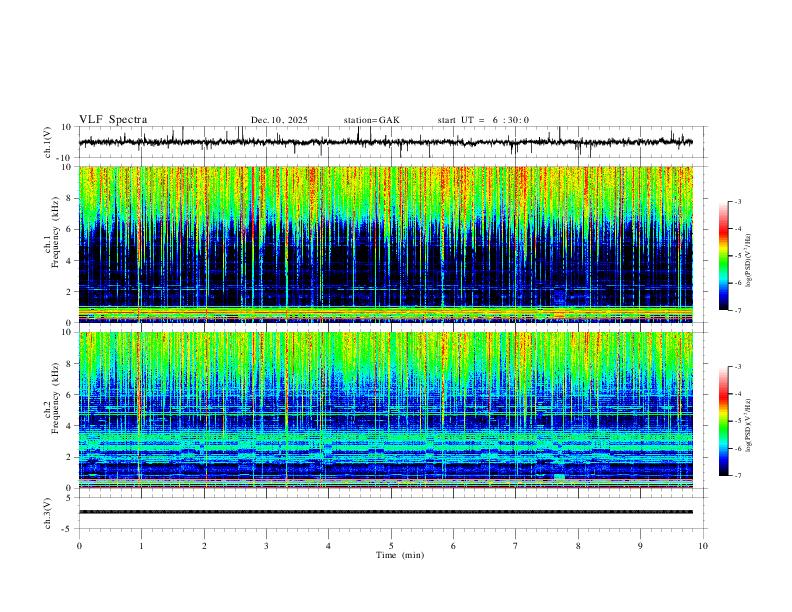This screenshot has width=792, height=612.
Task: Click the ch.1(V) waveform axis label
Action: click(x=48, y=142)
